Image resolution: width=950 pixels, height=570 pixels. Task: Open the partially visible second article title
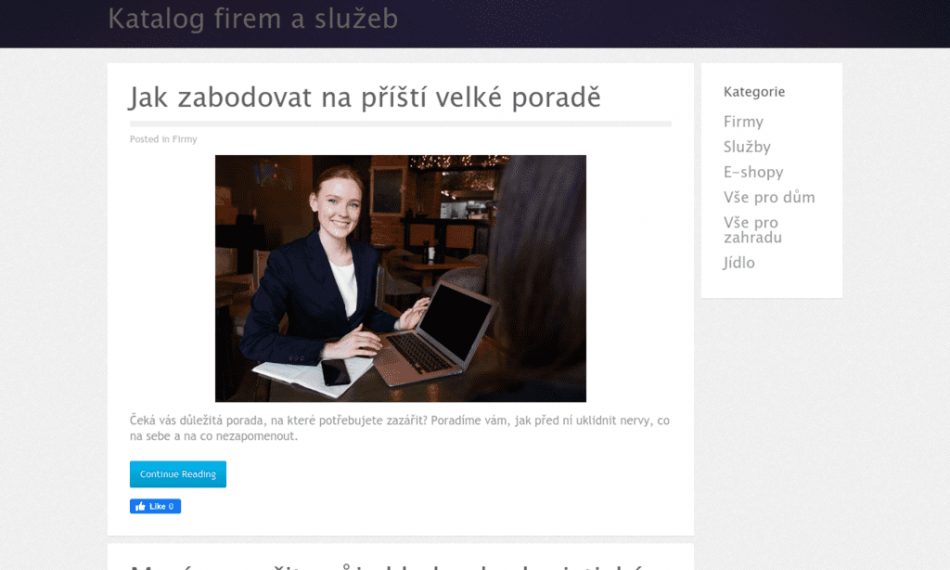point(388,566)
